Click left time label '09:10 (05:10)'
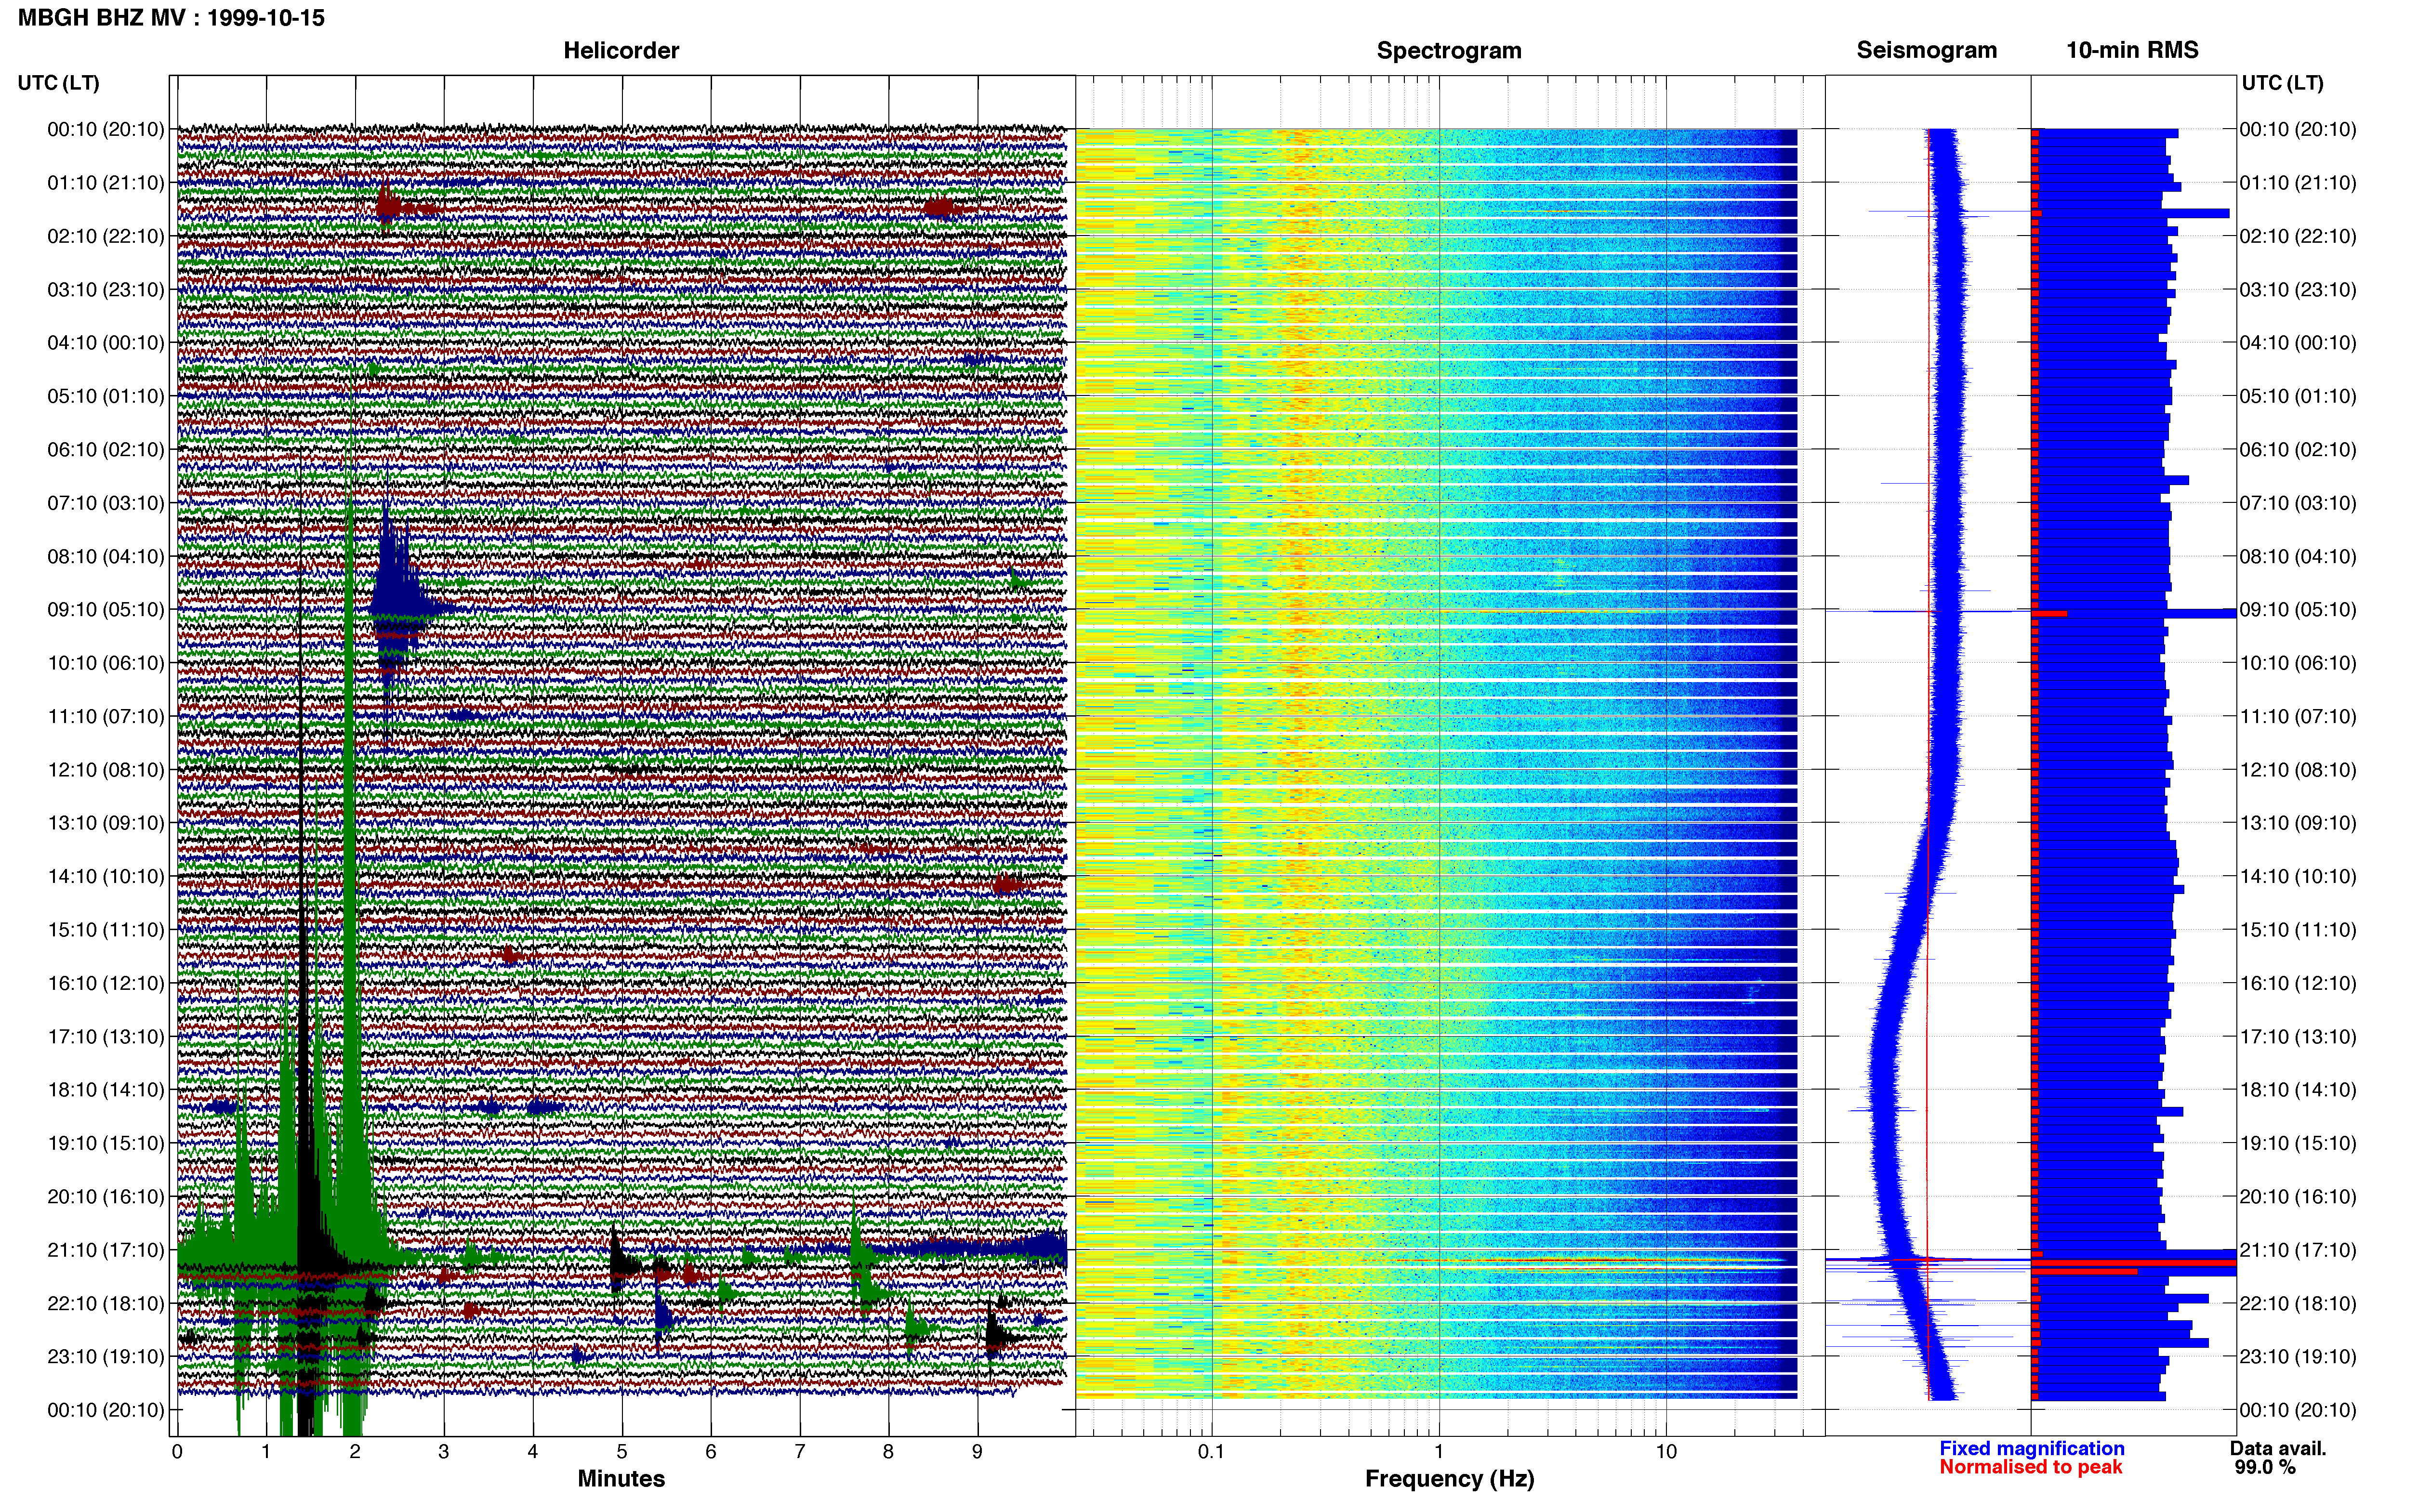Viewport: 2418px width, 1512px height. (106, 609)
